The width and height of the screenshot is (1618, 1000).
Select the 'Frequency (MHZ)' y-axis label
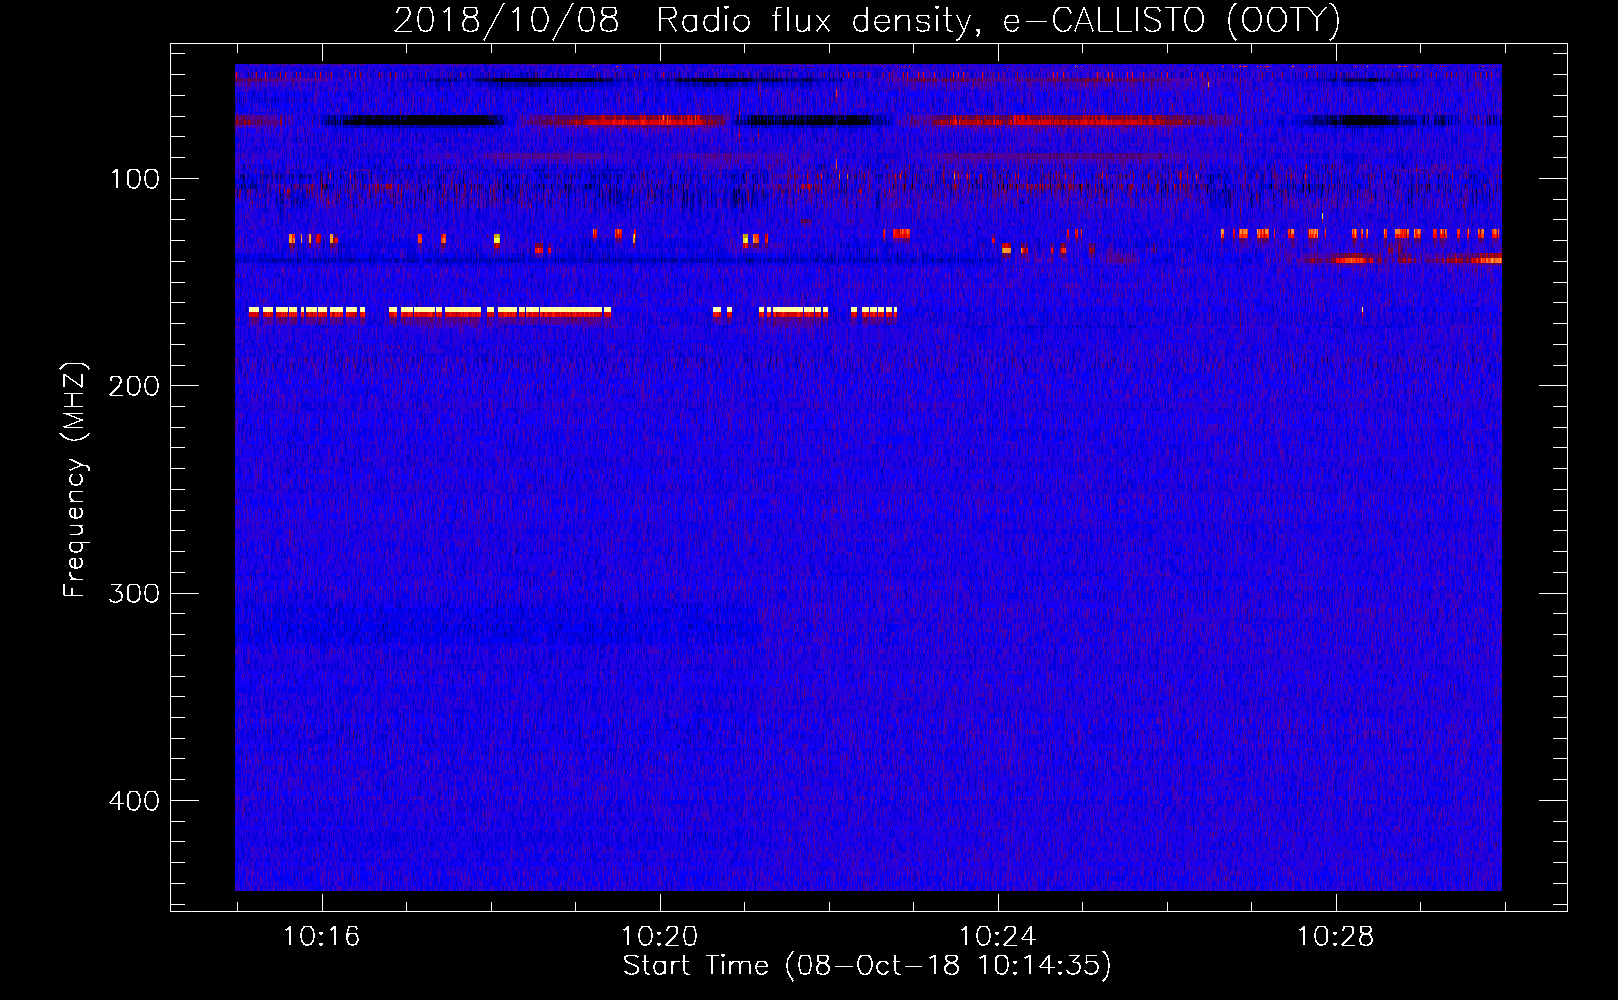[x=75, y=479]
